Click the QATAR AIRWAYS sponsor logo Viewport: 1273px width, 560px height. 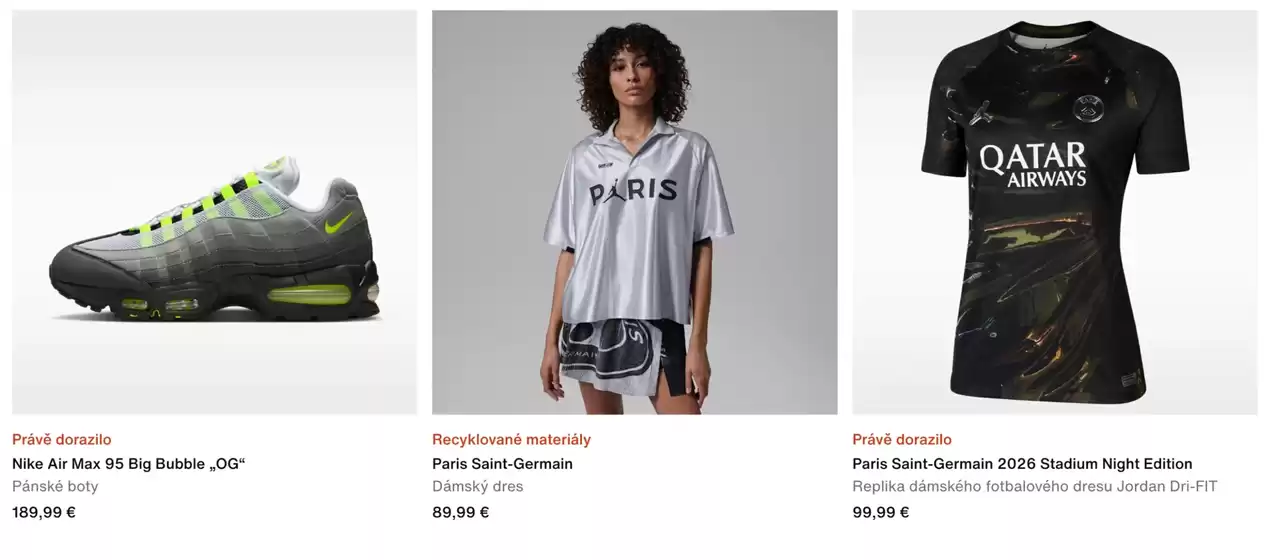pos(1032,165)
